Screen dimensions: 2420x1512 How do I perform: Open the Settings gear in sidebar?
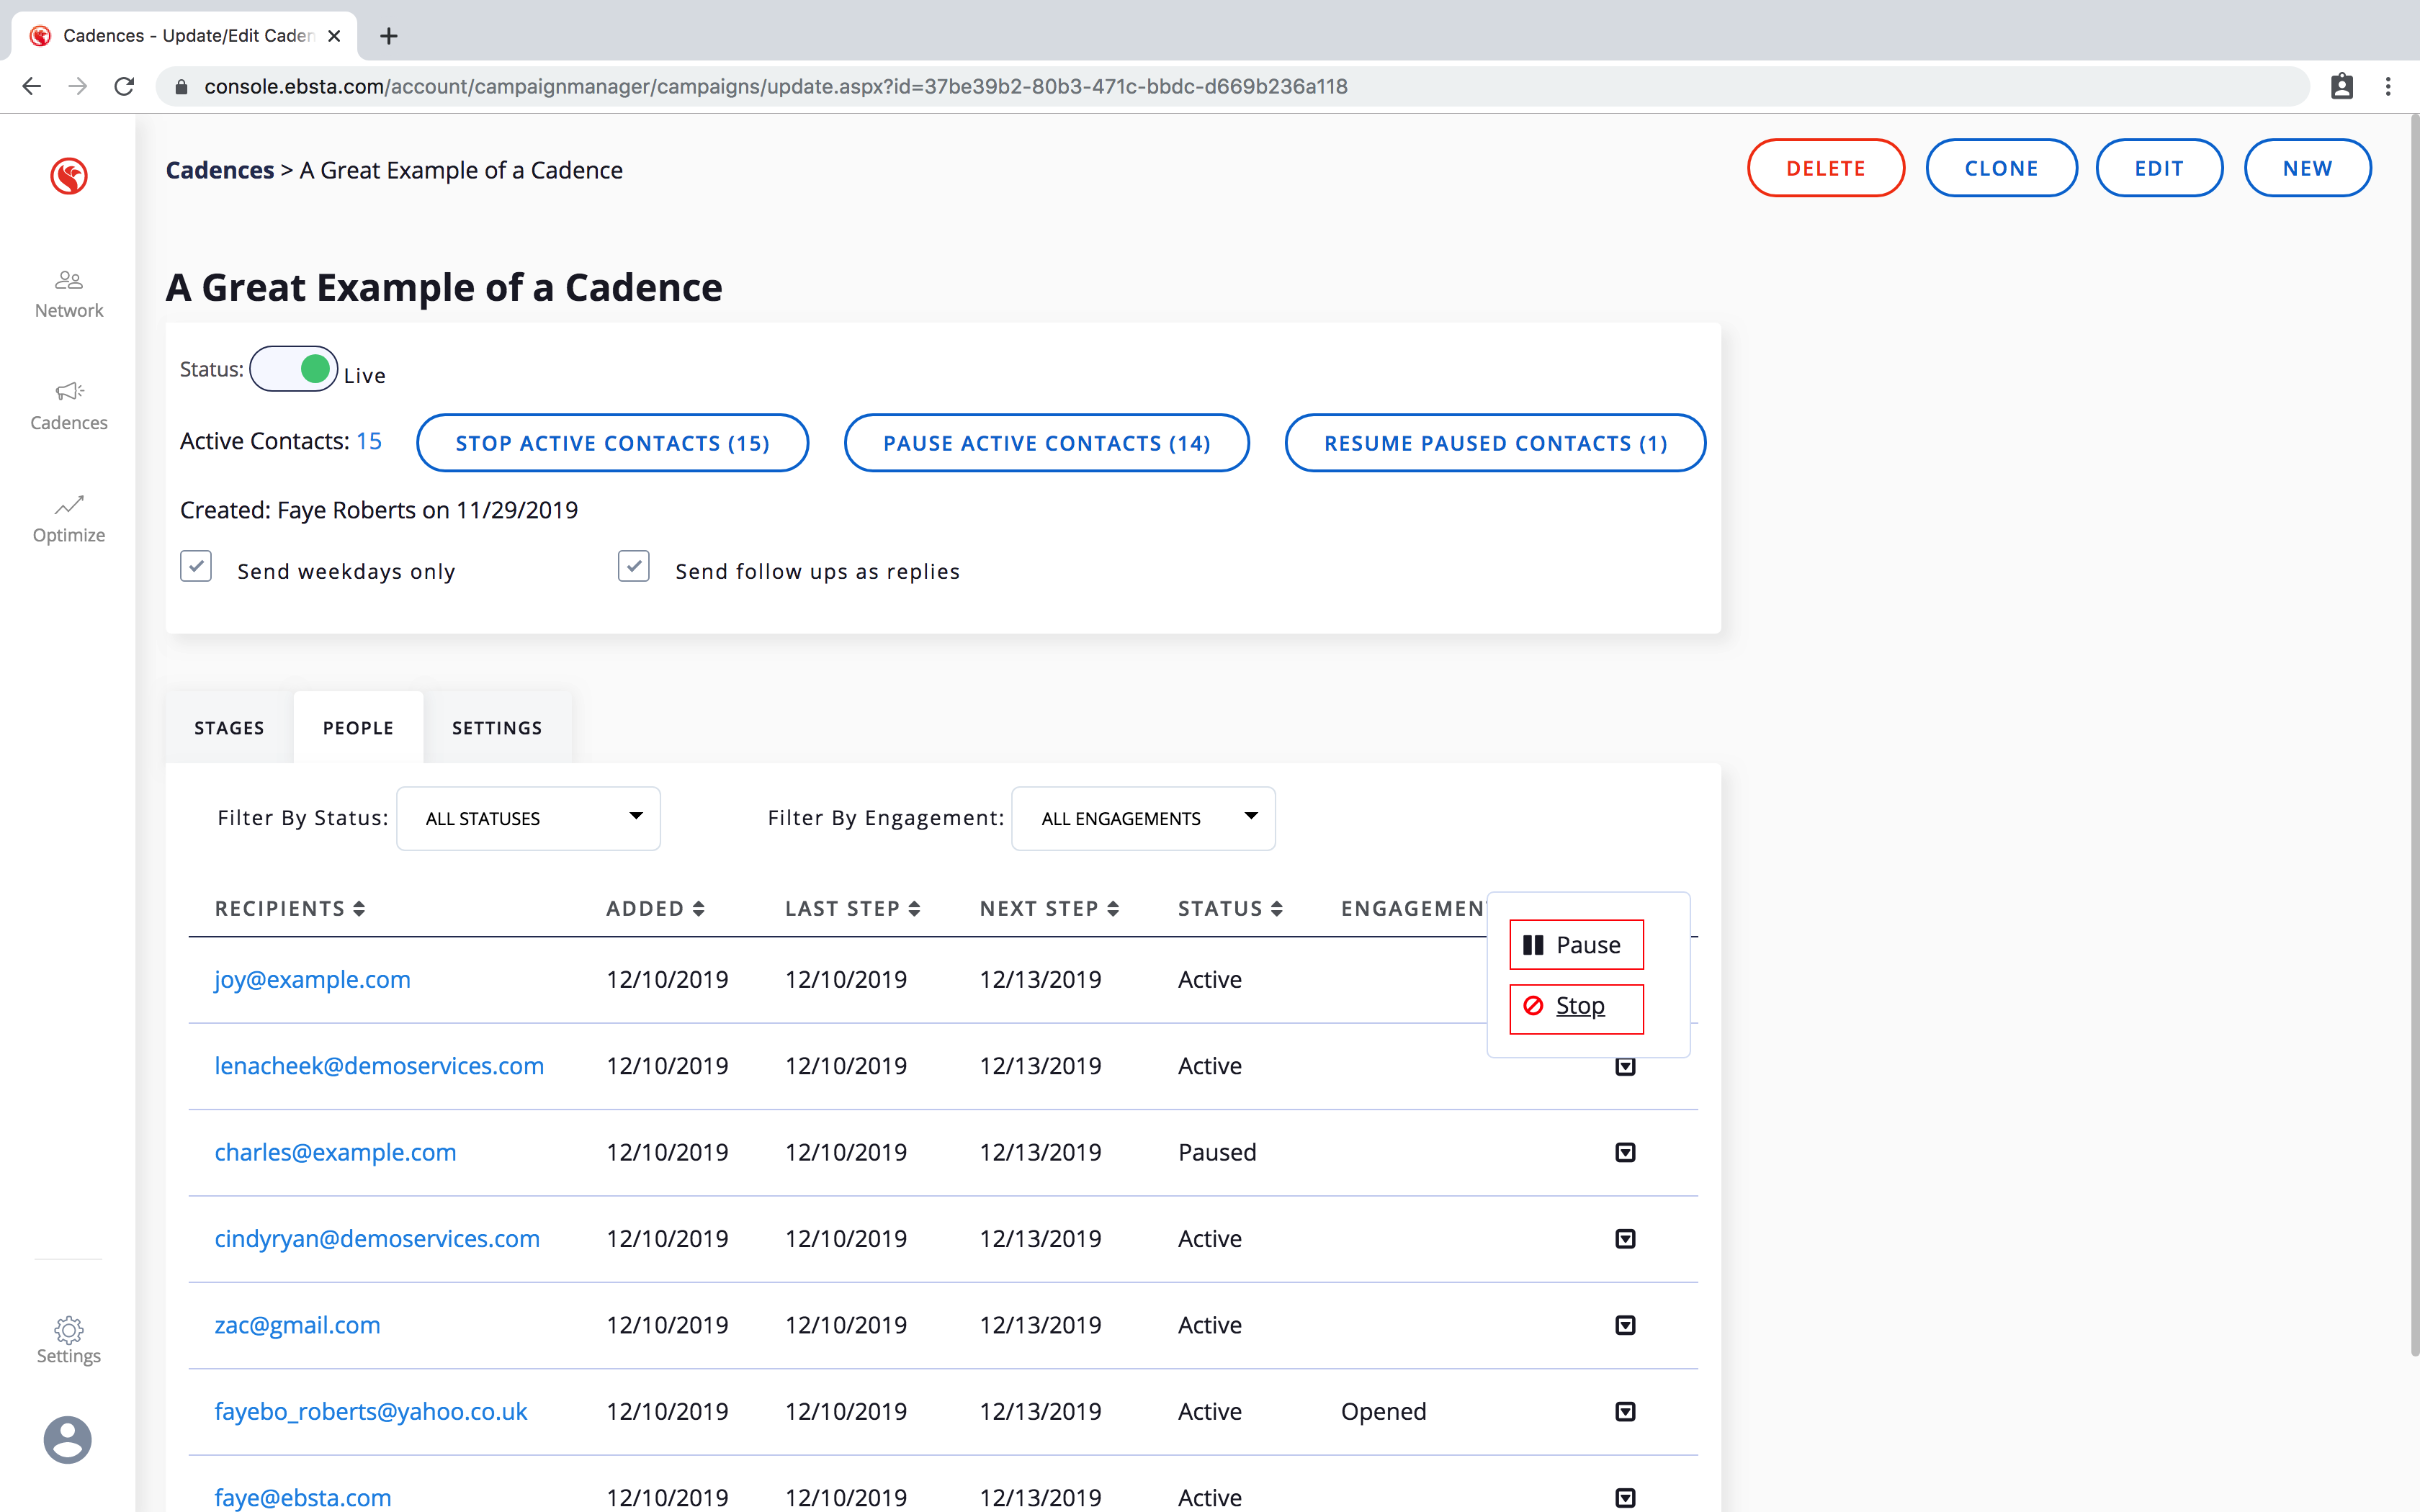[68, 1330]
